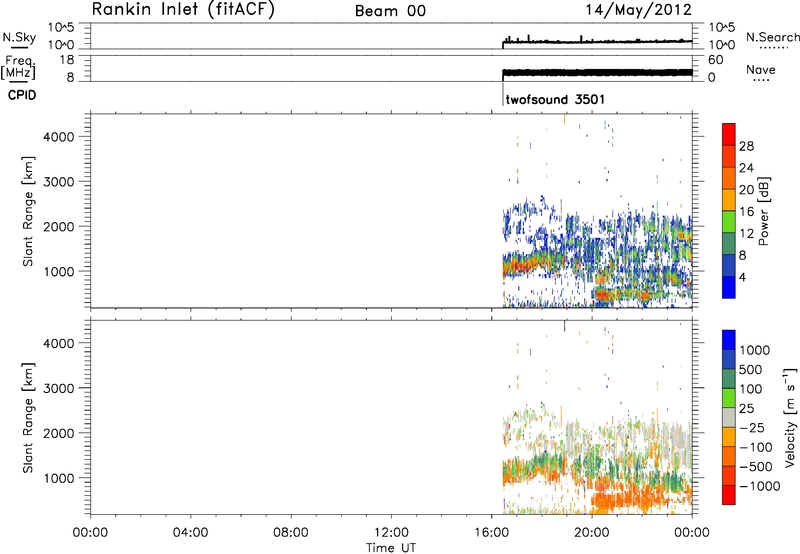The height and width of the screenshot is (554, 800).
Task: Click the "100" velocity colorbar value
Action: pyautogui.click(x=751, y=389)
